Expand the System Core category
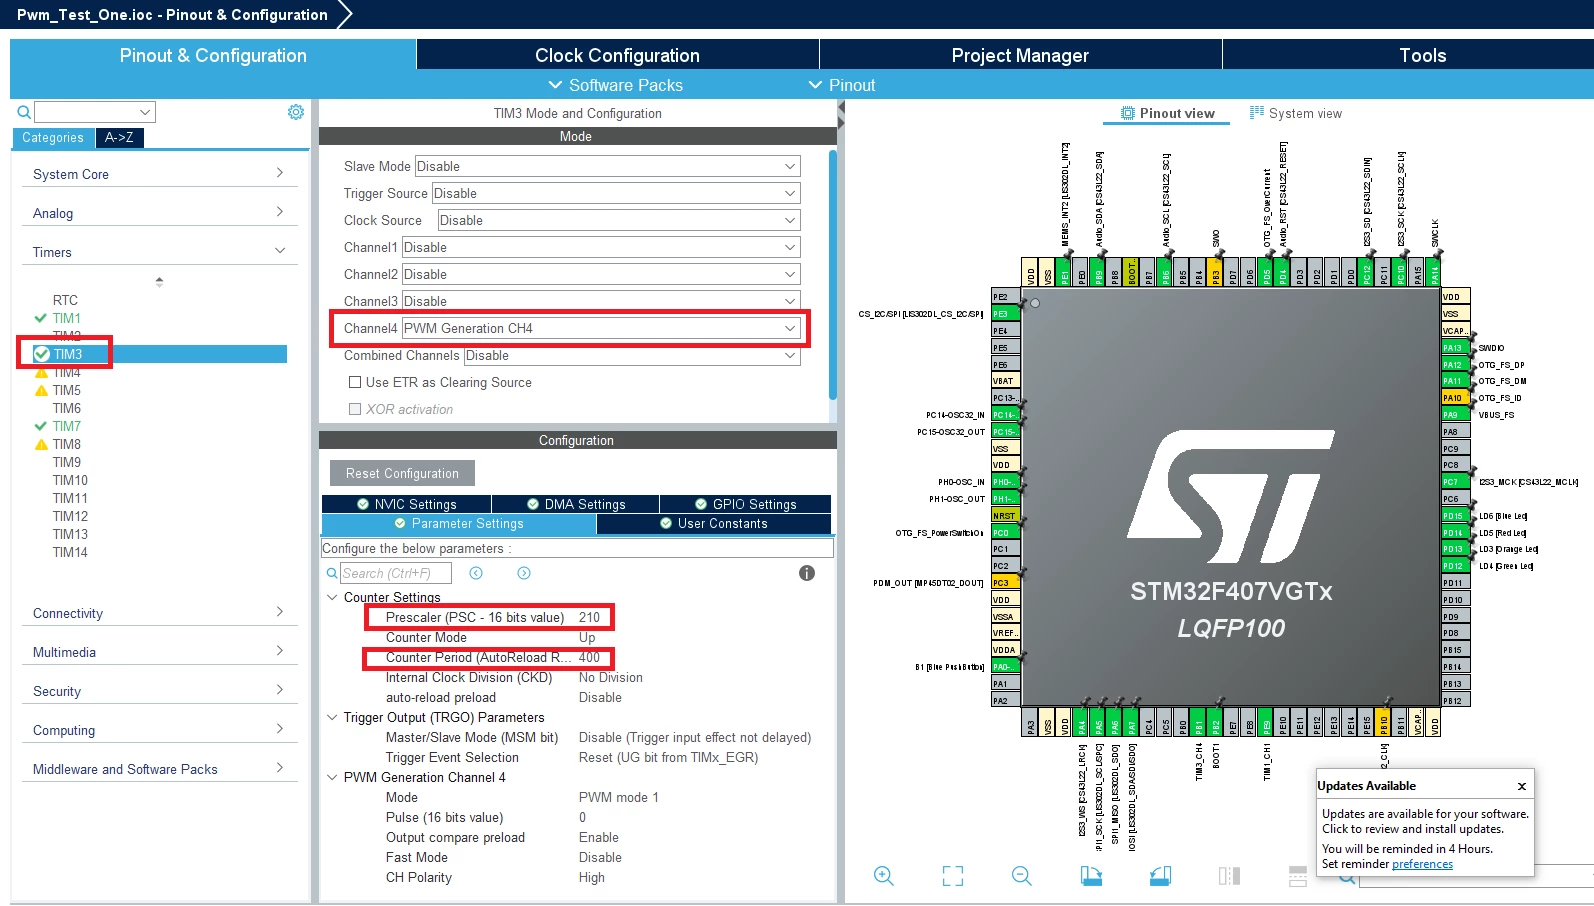 click(x=159, y=174)
